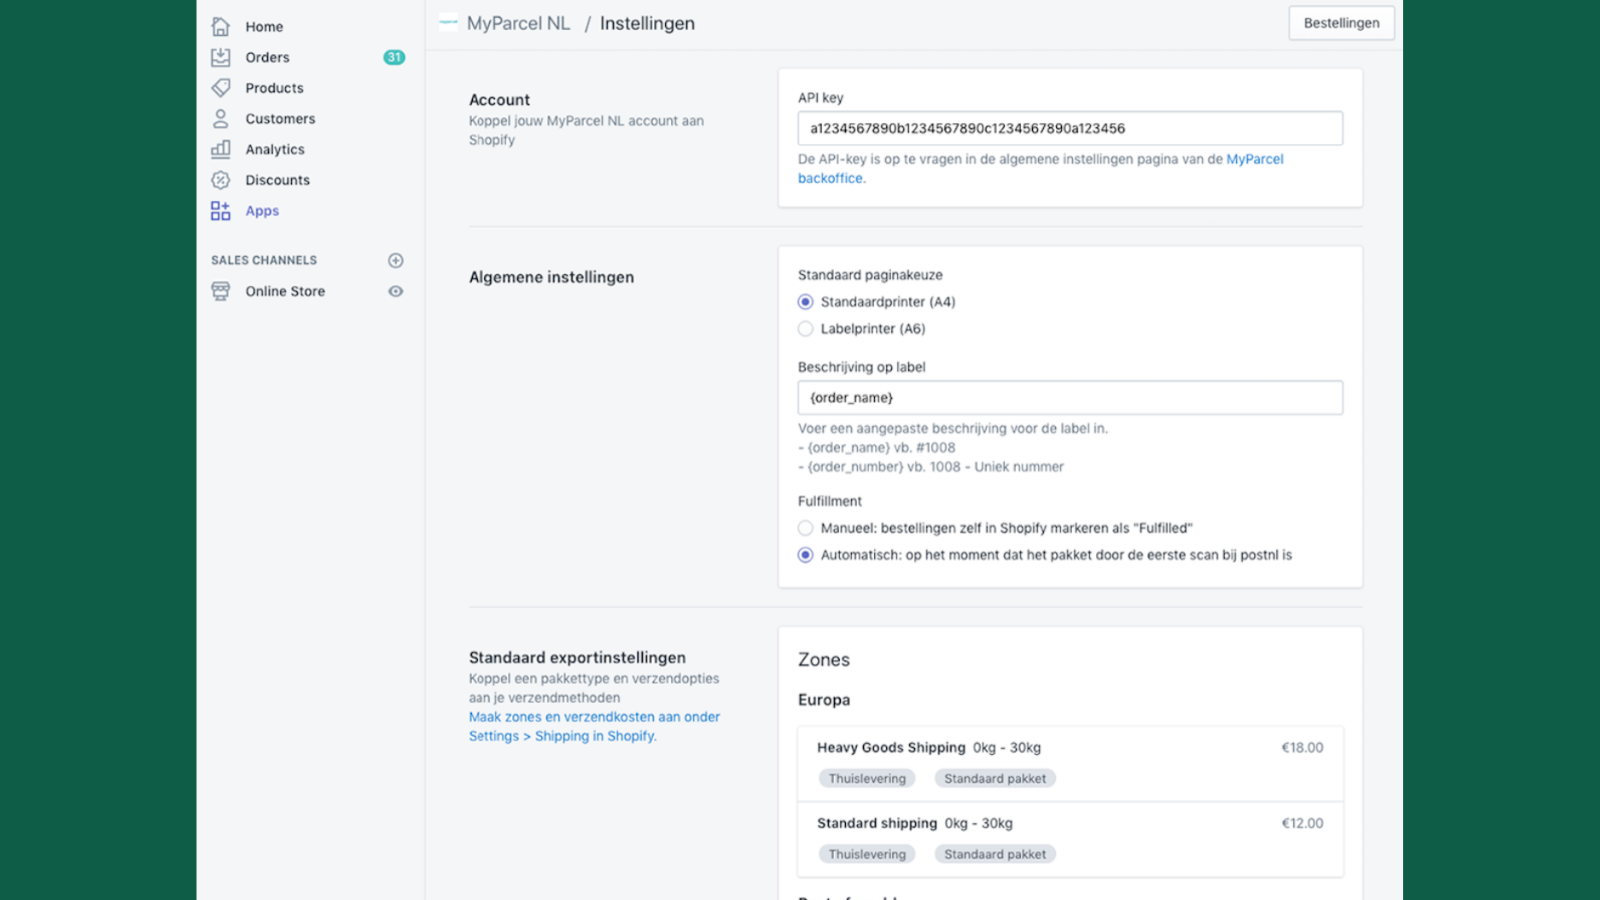This screenshot has width=1600, height=900.
Task: Click Heavy Goods Shipping Standaard pakket tag
Action: 995,778
